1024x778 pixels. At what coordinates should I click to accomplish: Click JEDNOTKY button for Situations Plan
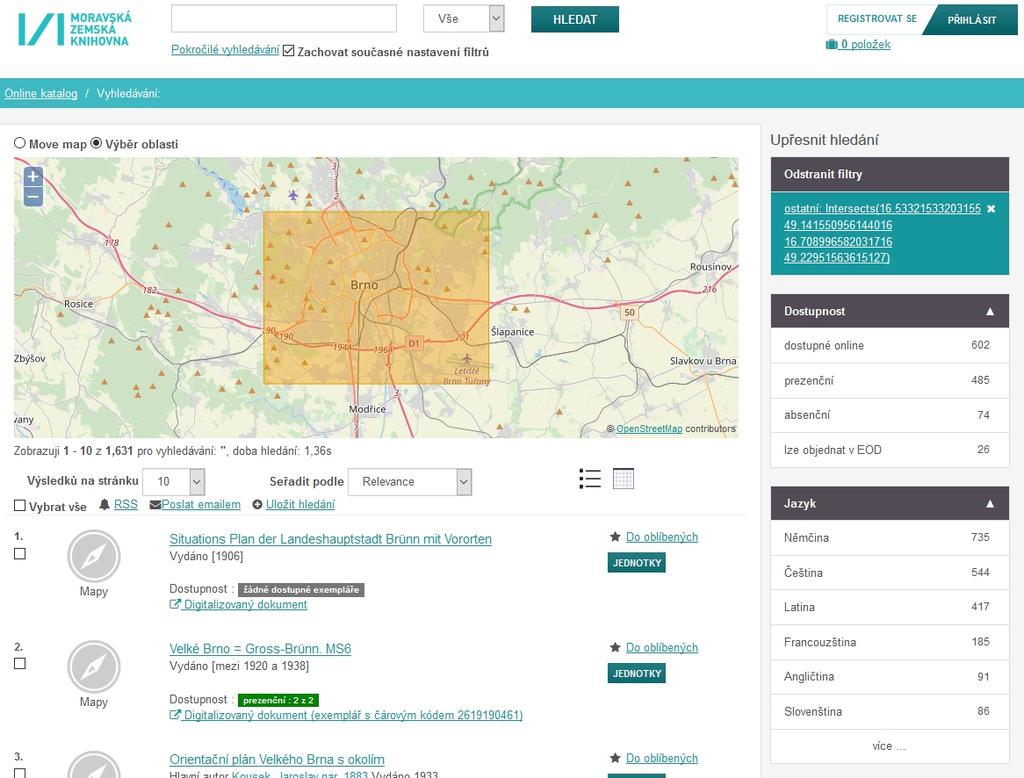(x=637, y=562)
